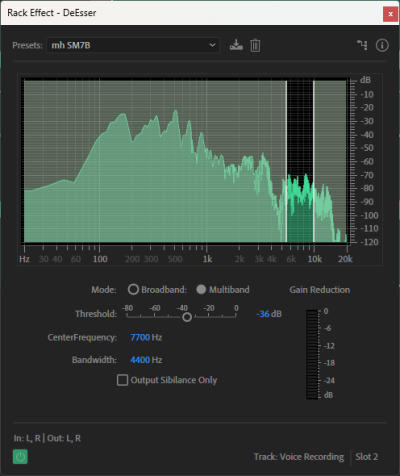The image size is (400, 476).
Task: Click the Gain Reduction meter
Action: [312, 354]
